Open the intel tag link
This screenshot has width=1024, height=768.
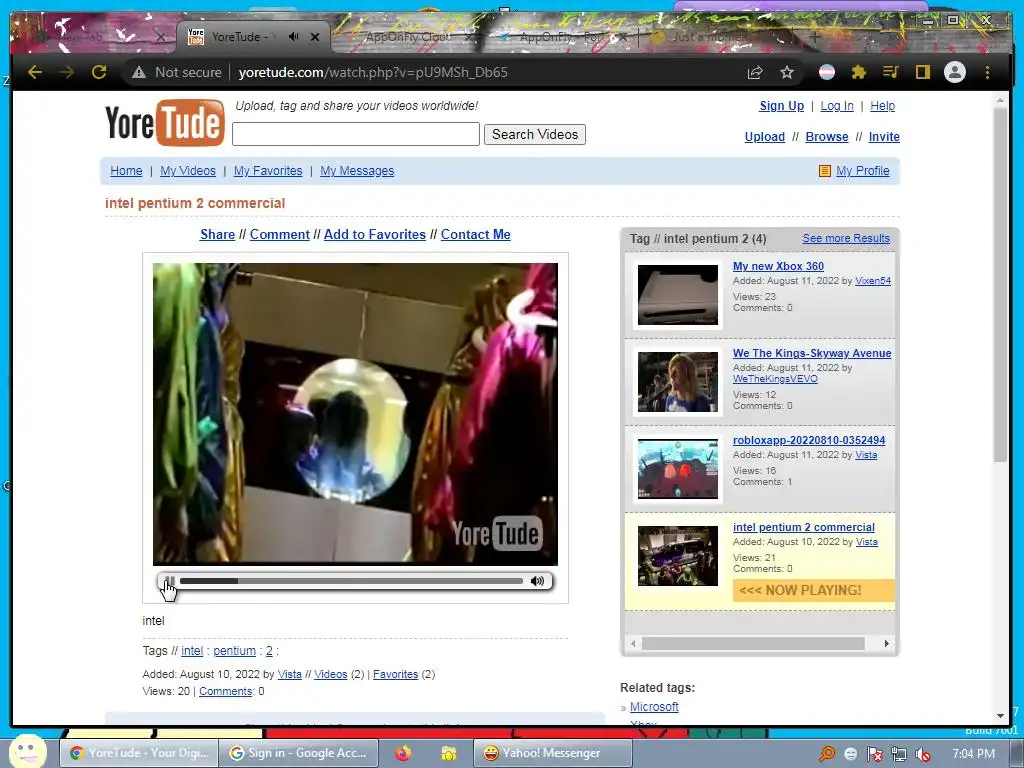coord(192,650)
